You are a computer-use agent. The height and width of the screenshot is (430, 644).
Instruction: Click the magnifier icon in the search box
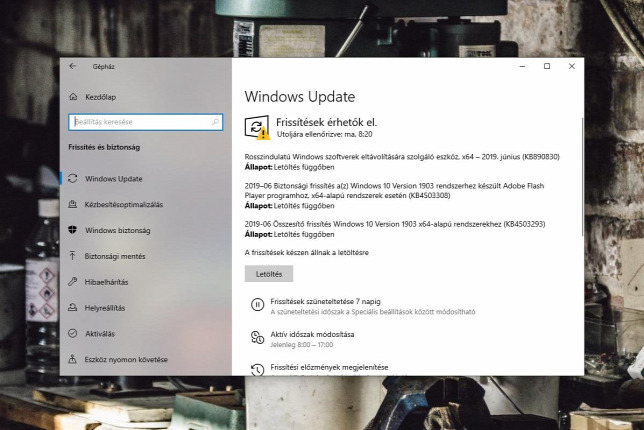tap(215, 122)
